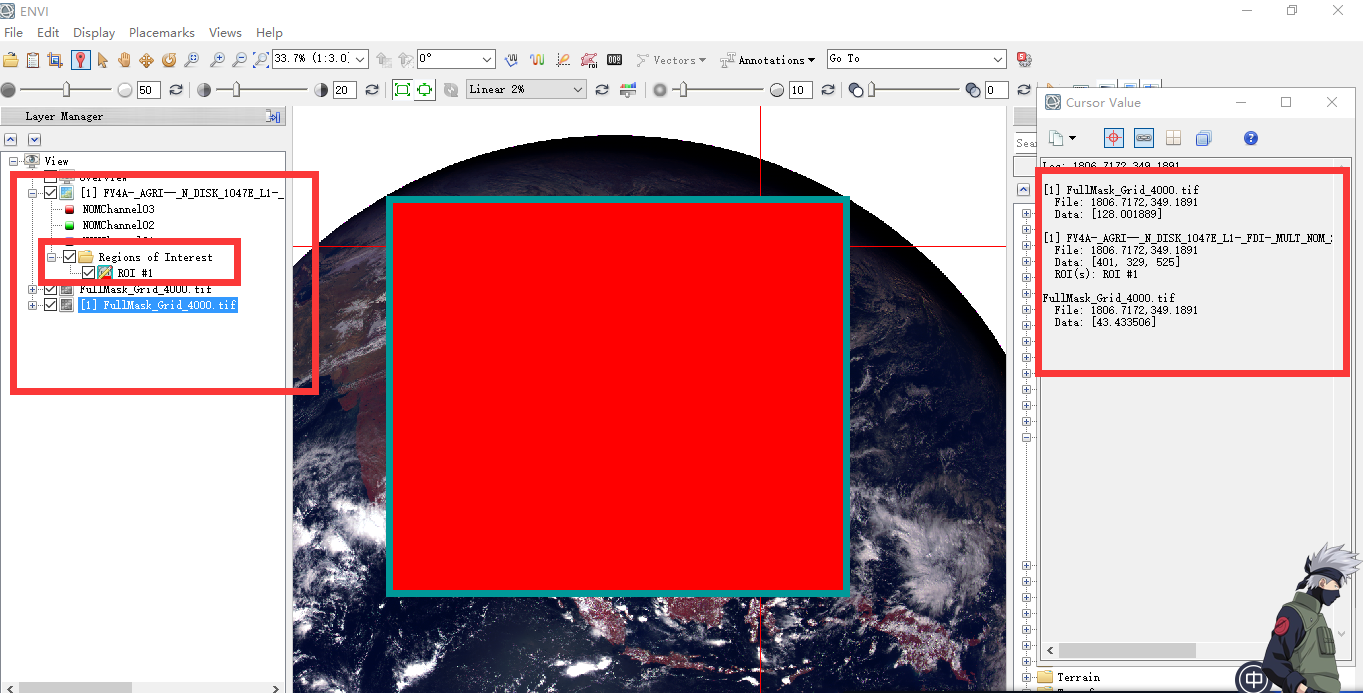
Task: Toggle the Cursor Value pin tool
Action: click(81, 60)
